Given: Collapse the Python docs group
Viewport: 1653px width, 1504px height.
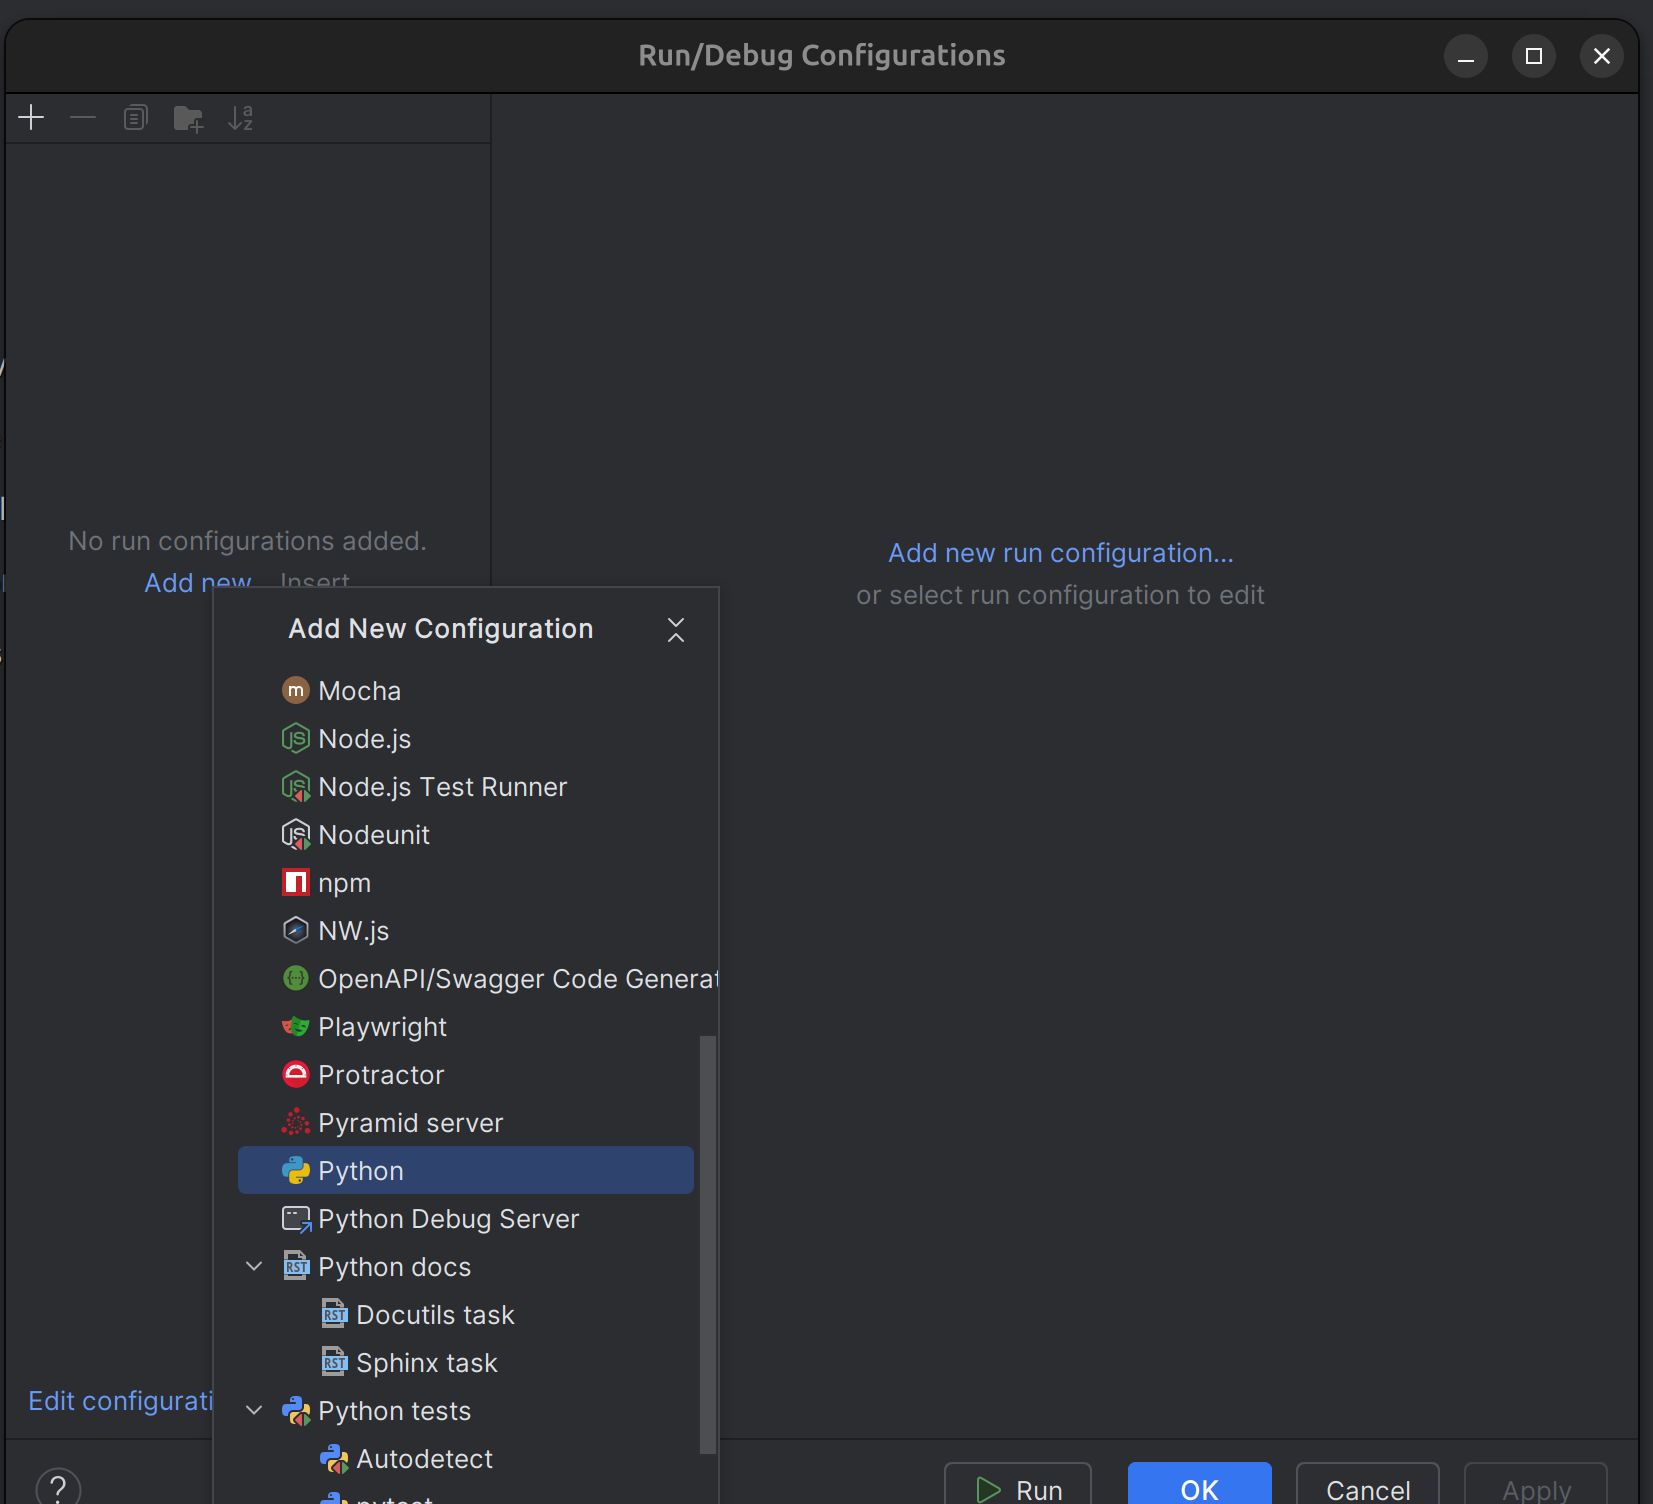Looking at the screenshot, I should coord(254,1266).
